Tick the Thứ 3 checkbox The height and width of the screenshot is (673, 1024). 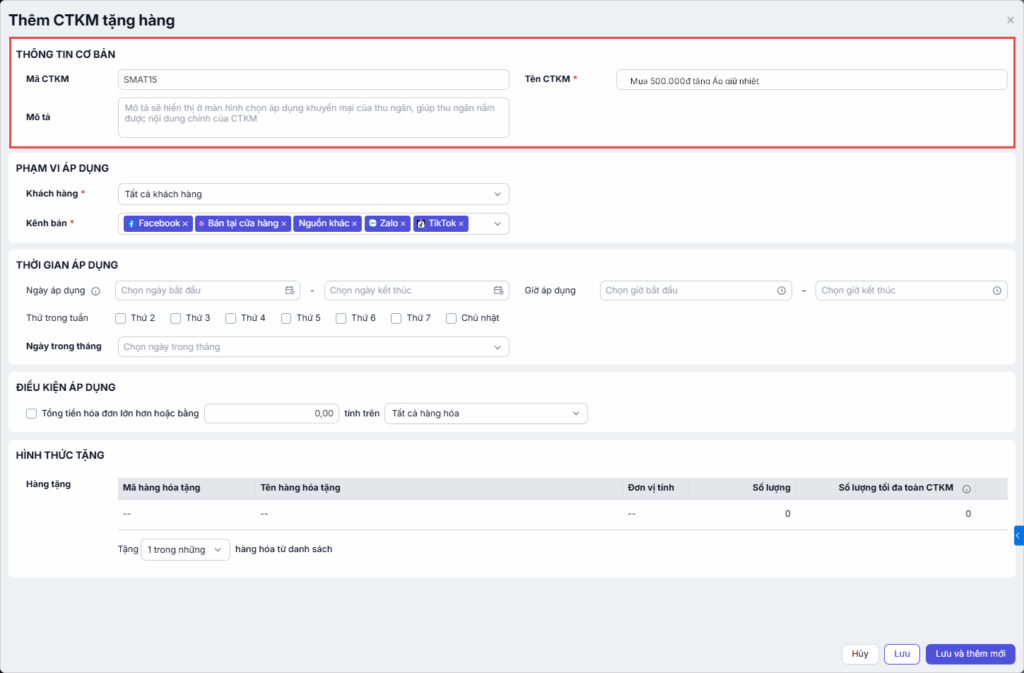(x=175, y=319)
